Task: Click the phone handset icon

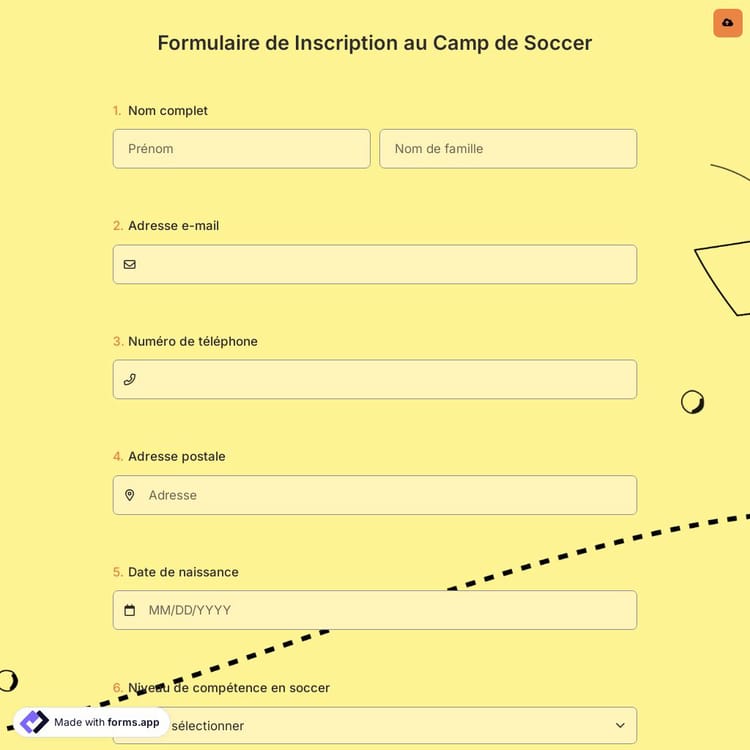Action: [130, 380]
